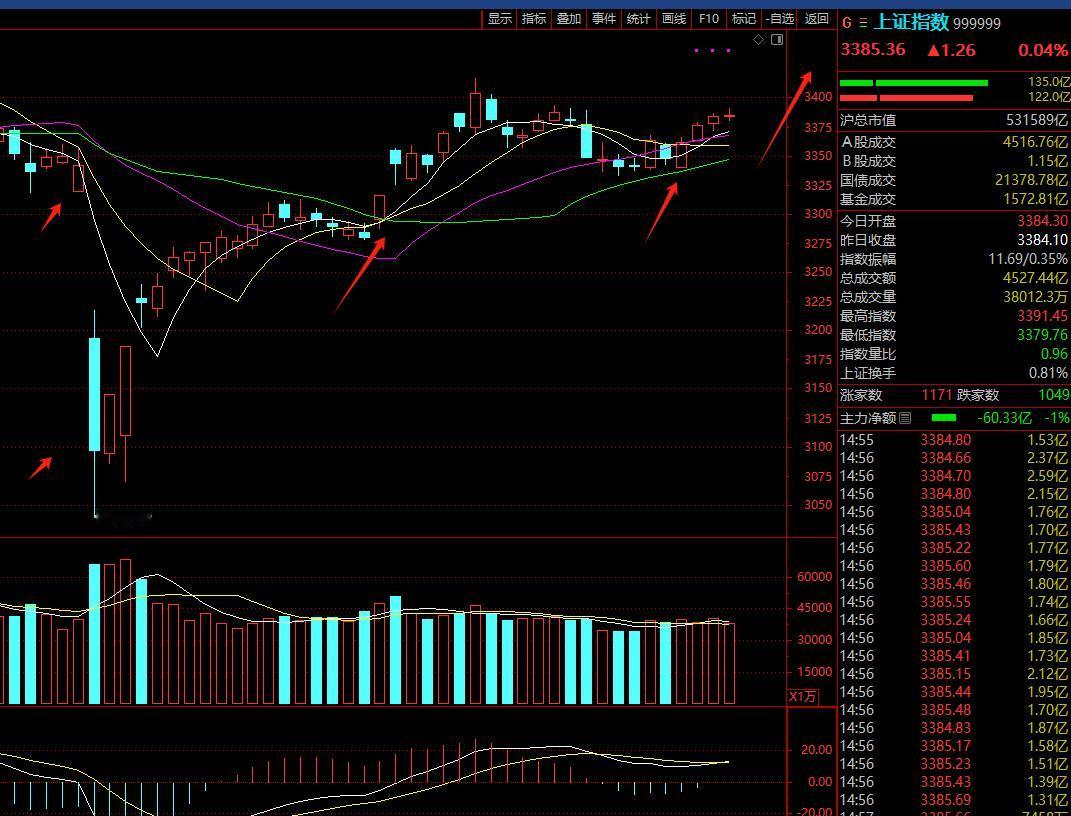The height and width of the screenshot is (816, 1071).
Task: Click the diamond icon above the chart
Action: pyautogui.click(x=758, y=40)
